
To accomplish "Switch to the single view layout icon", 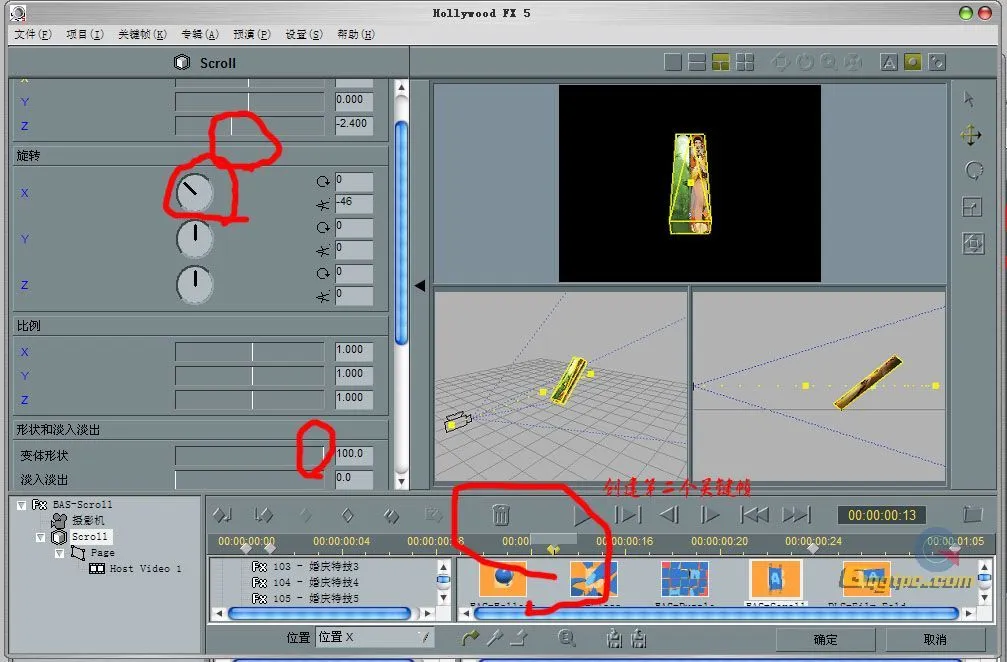I will coord(673,62).
